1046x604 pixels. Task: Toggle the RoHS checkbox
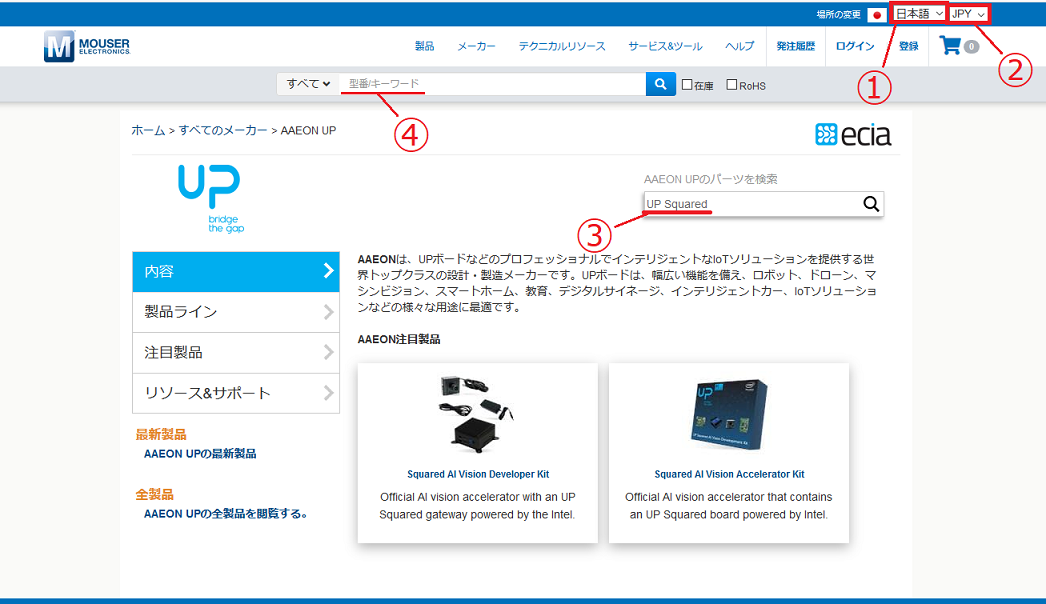pos(731,85)
